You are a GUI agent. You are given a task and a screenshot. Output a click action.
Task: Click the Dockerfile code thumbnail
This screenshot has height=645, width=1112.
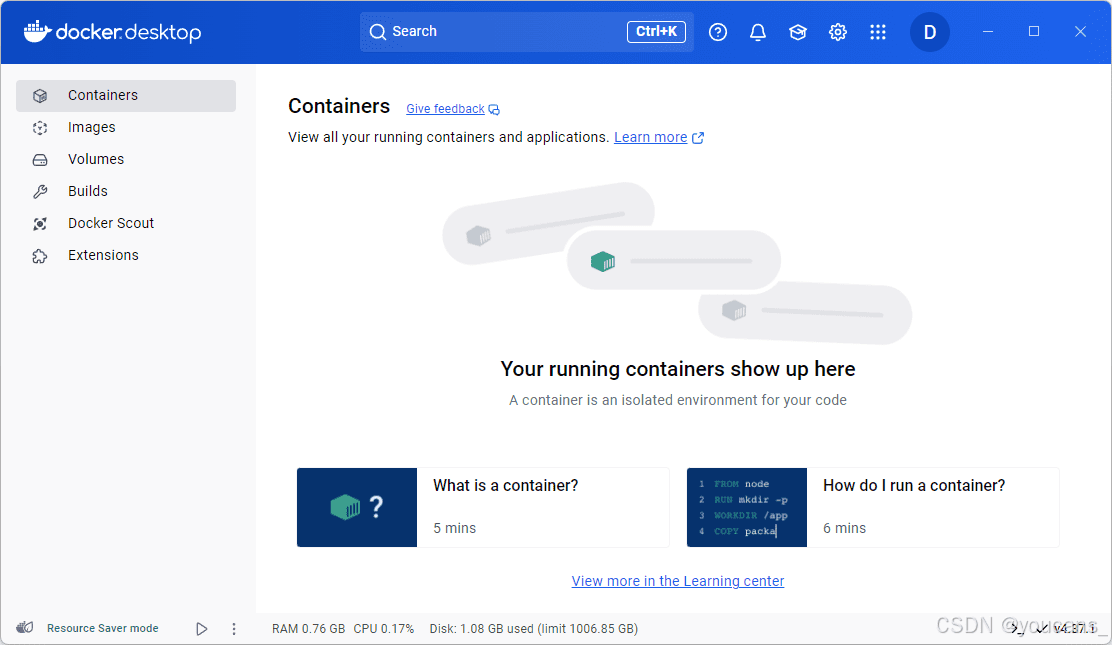[x=747, y=507]
